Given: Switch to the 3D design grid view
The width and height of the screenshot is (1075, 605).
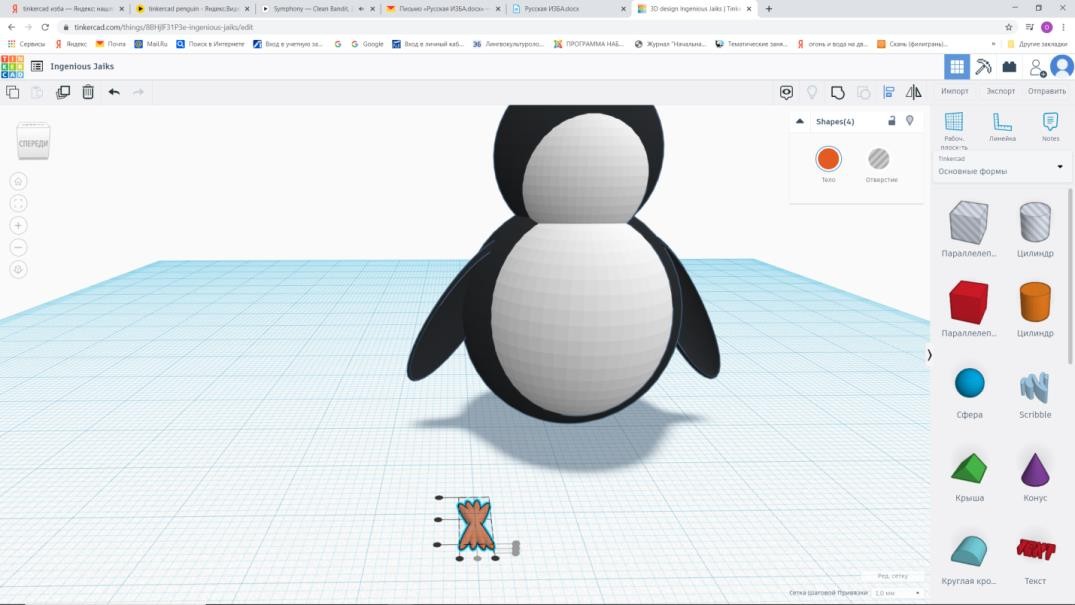Looking at the screenshot, I should 956,67.
